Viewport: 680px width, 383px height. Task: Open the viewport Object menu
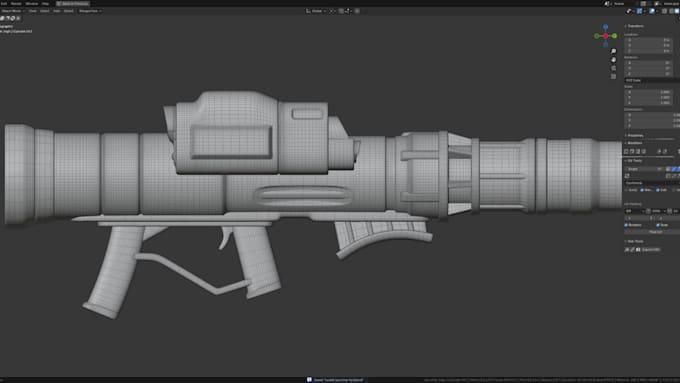(69, 11)
